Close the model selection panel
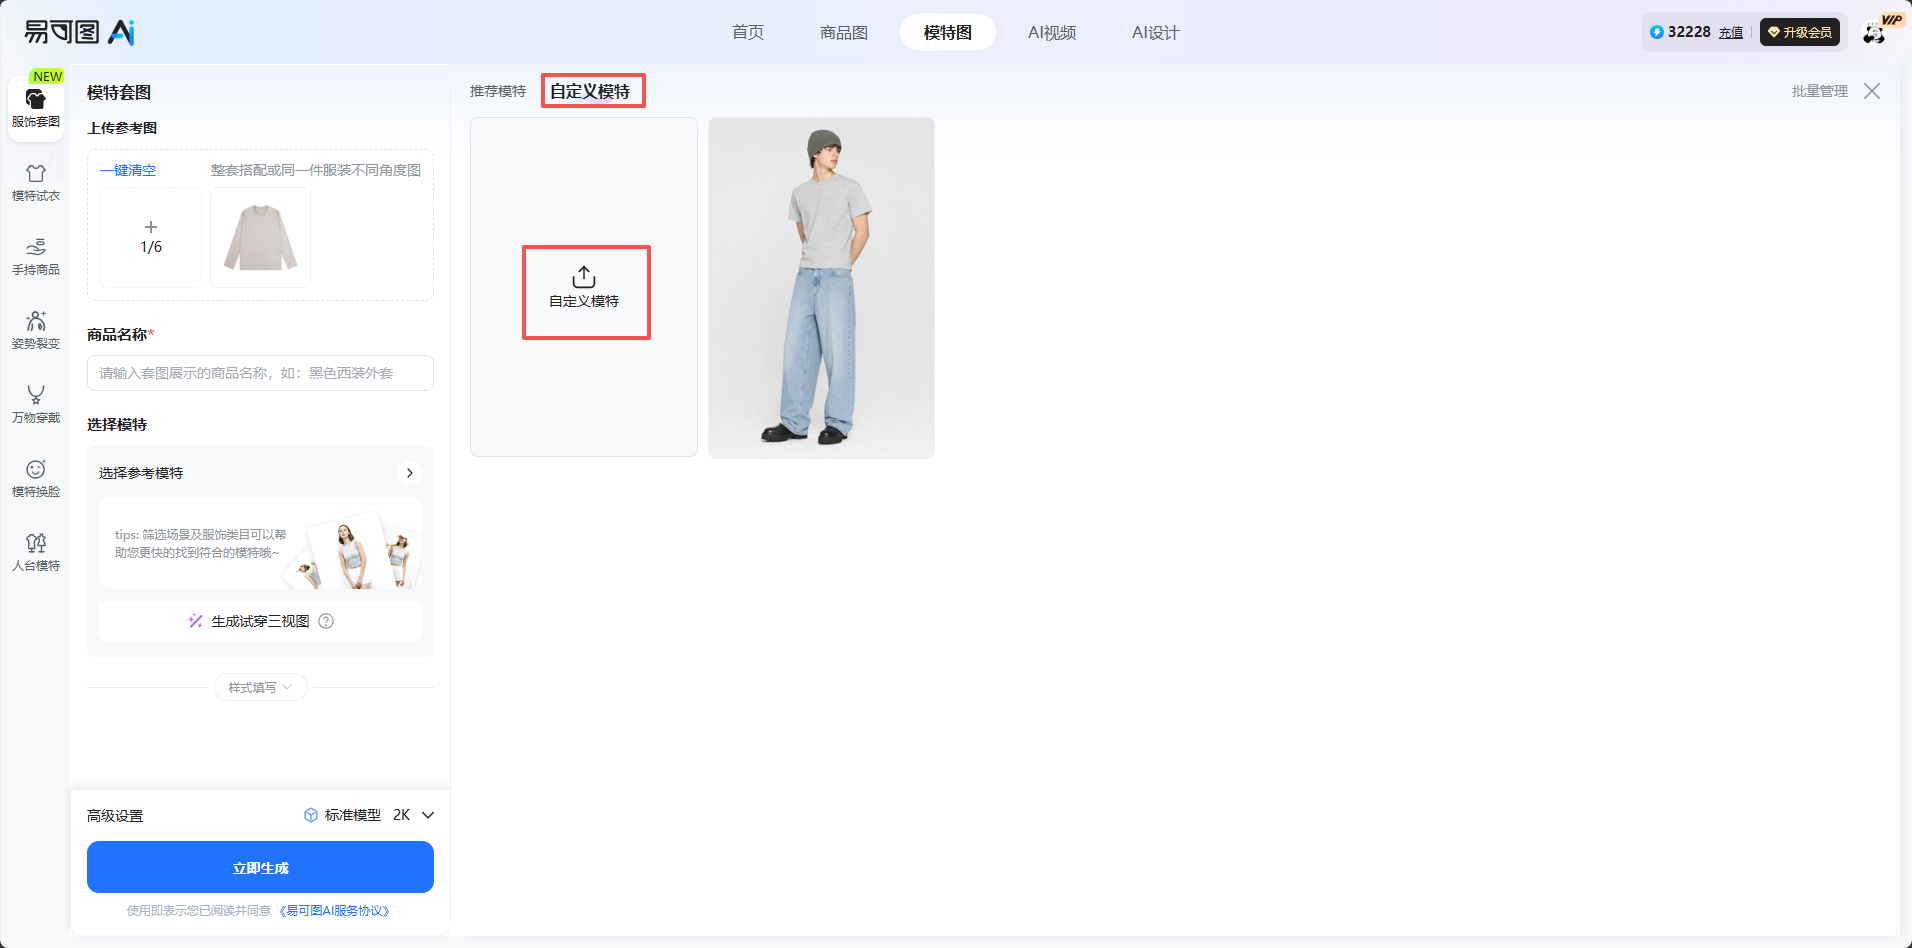Viewport: 1912px width, 948px height. pyautogui.click(x=1872, y=91)
